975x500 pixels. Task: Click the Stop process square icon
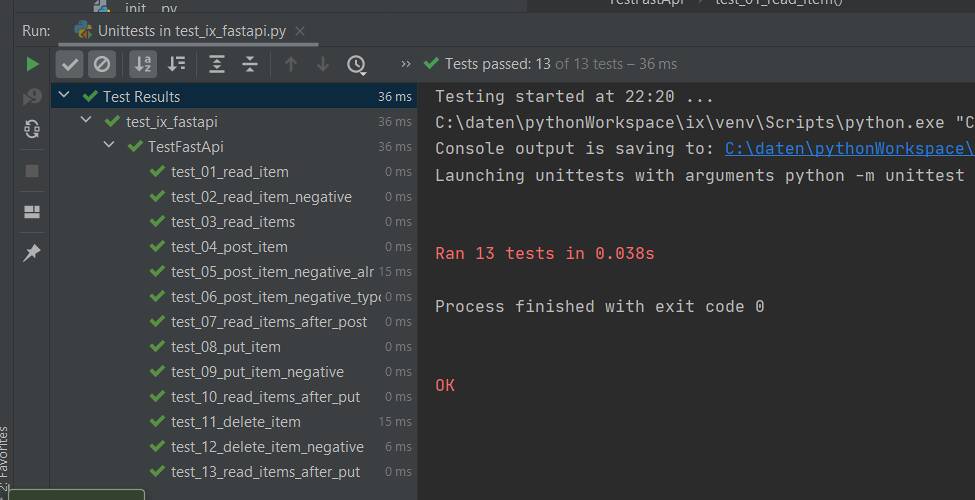[32, 171]
